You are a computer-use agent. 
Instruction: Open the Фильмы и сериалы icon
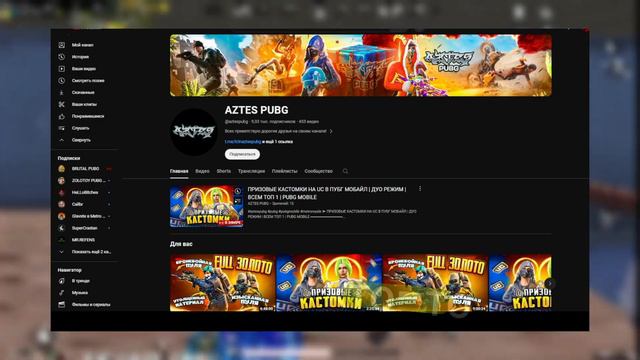[x=62, y=304]
